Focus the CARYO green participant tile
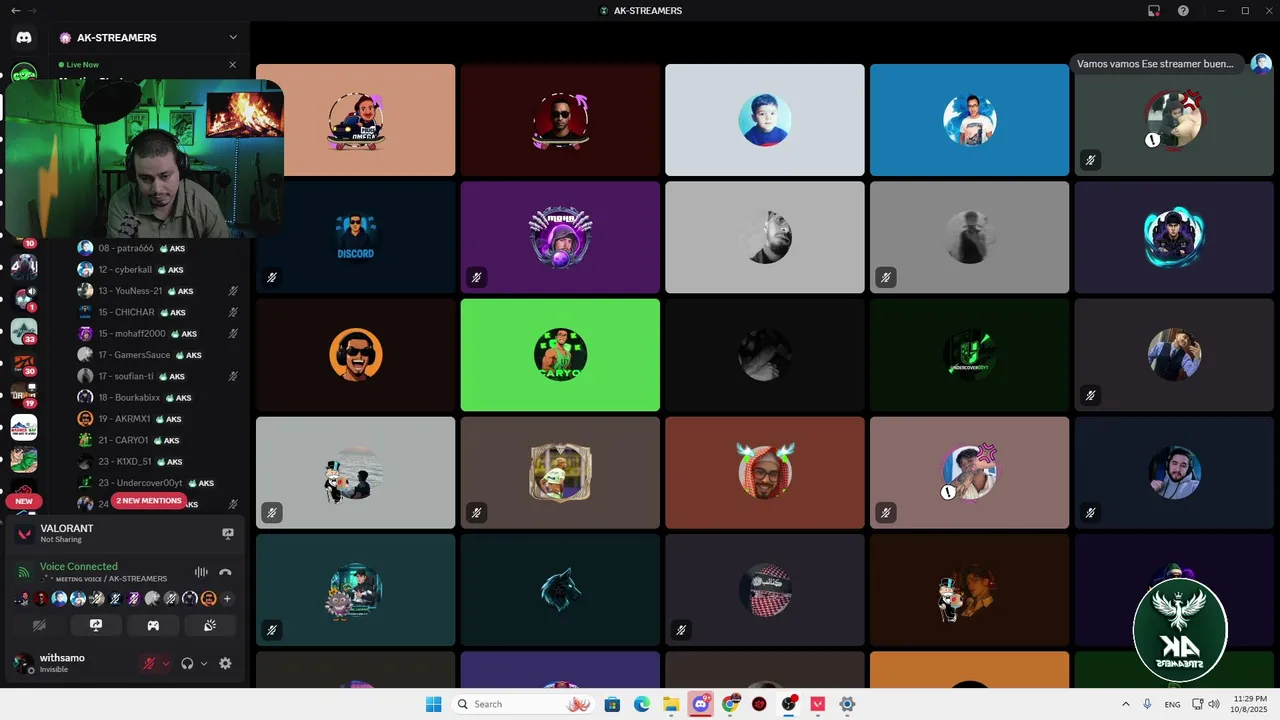This screenshot has width=1280, height=720. pos(560,355)
